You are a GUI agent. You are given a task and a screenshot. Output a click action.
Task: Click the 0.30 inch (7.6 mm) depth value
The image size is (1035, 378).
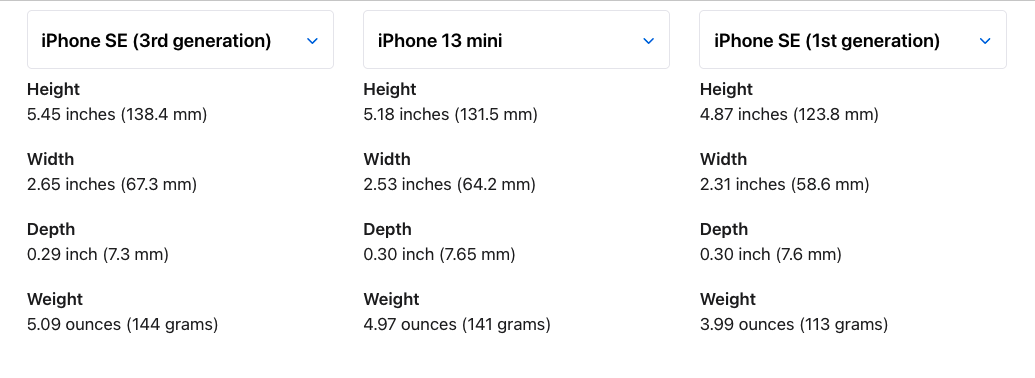click(770, 255)
